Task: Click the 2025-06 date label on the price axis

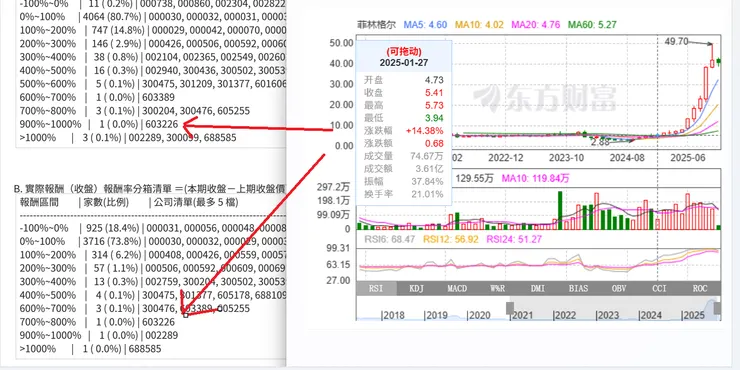Action: pyautogui.click(x=689, y=157)
